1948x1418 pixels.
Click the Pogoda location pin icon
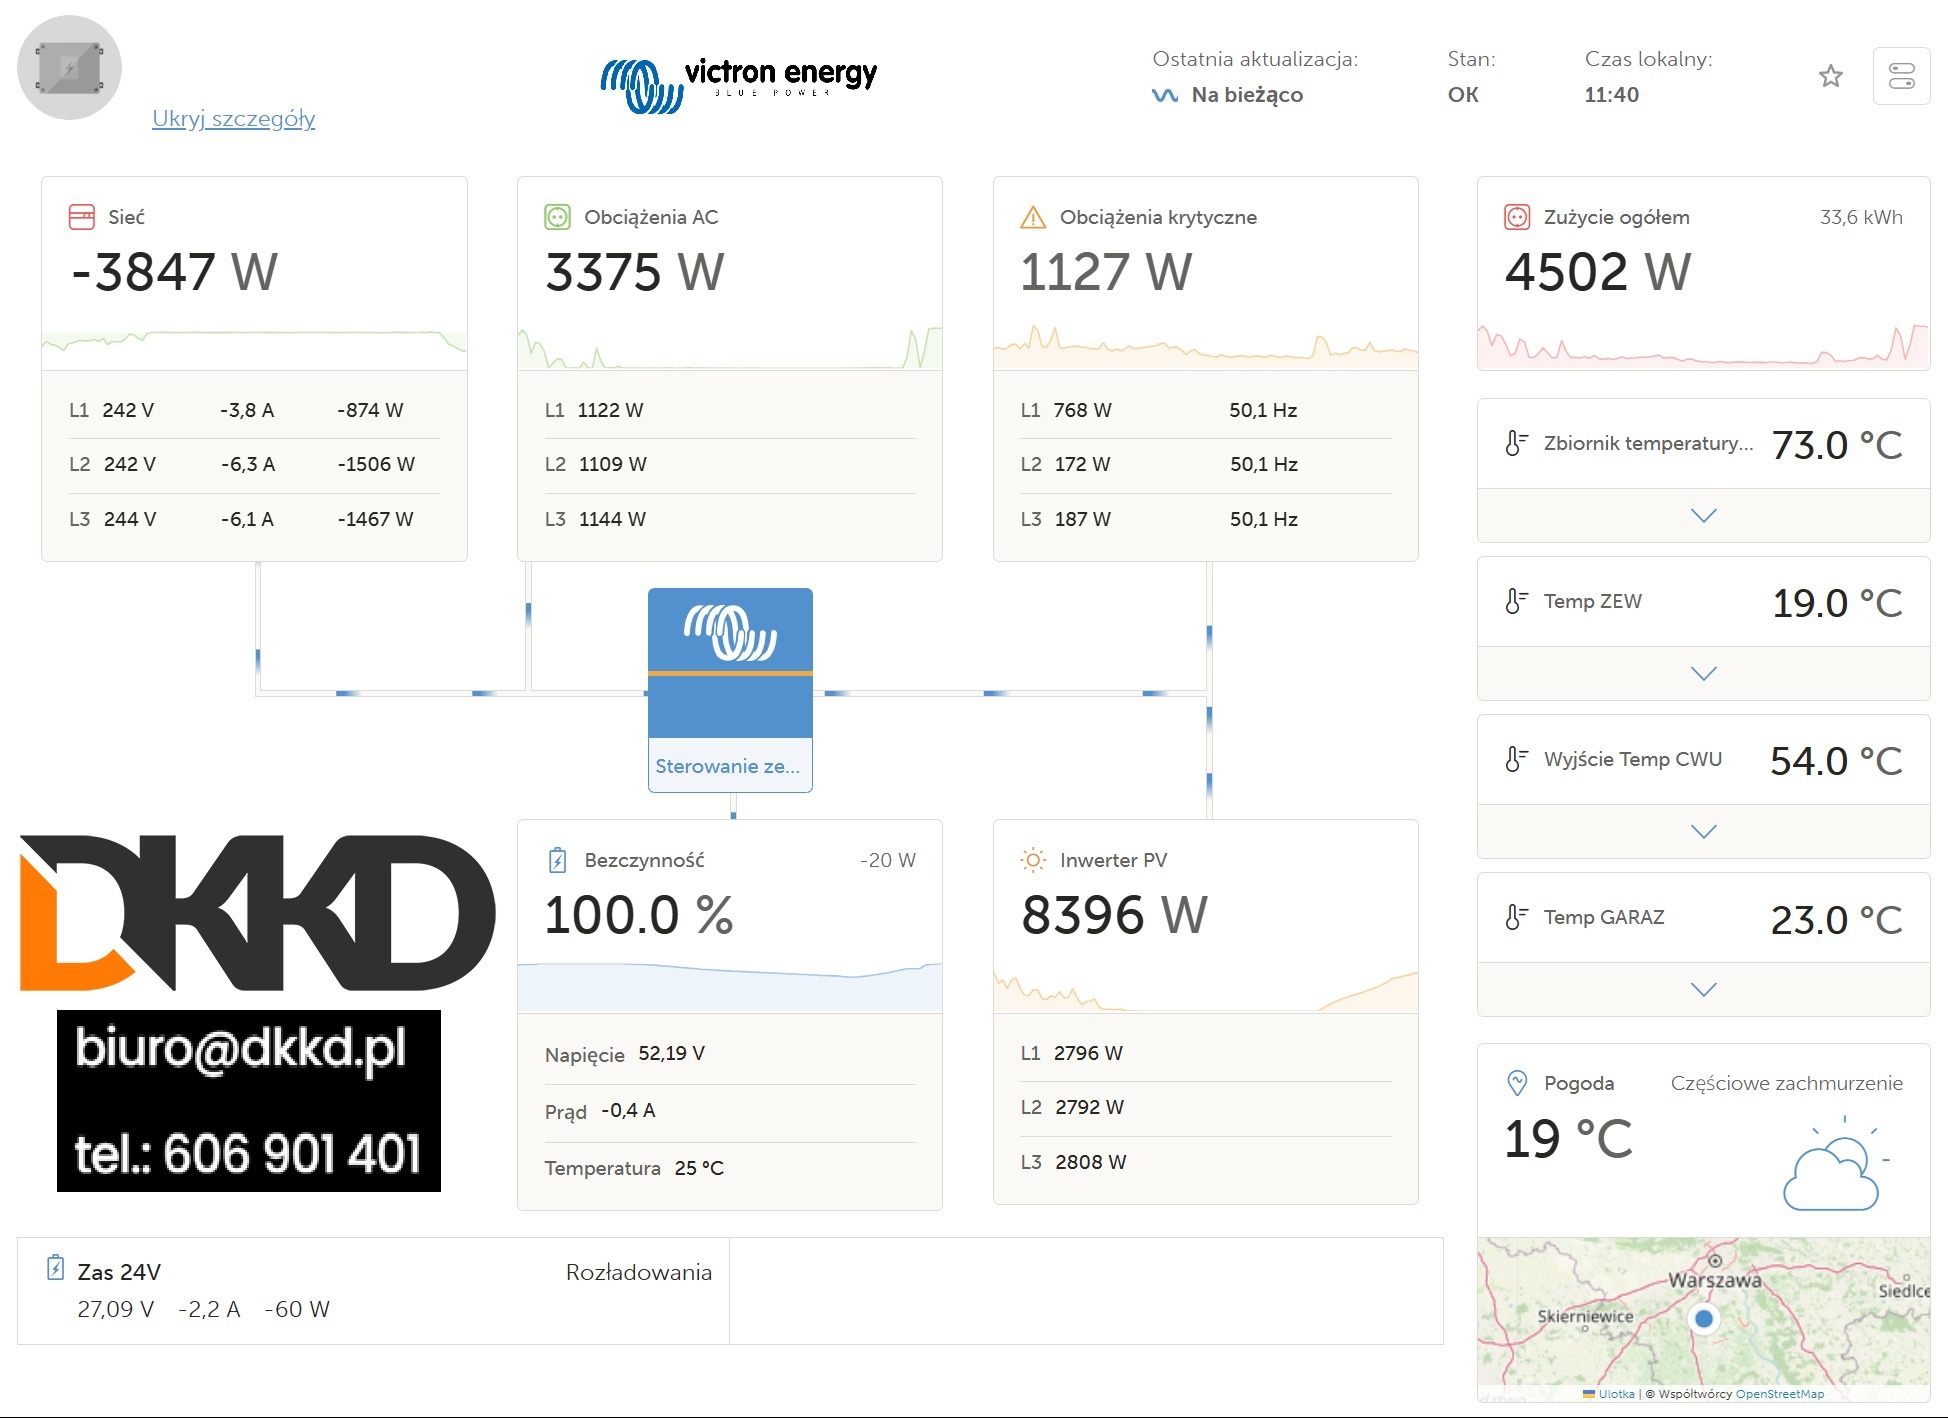coord(1517,1082)
